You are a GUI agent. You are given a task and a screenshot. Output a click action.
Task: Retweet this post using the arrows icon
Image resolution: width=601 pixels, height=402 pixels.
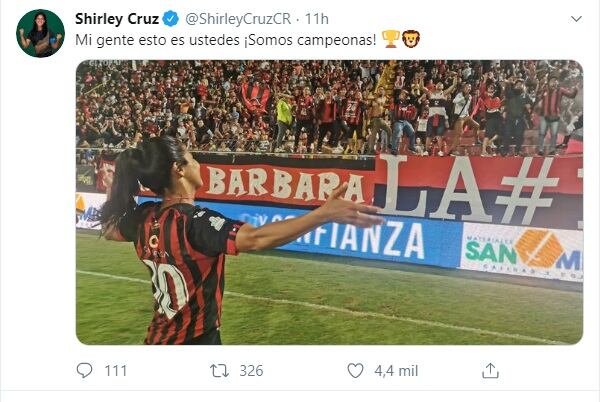[x=219, y=371]
